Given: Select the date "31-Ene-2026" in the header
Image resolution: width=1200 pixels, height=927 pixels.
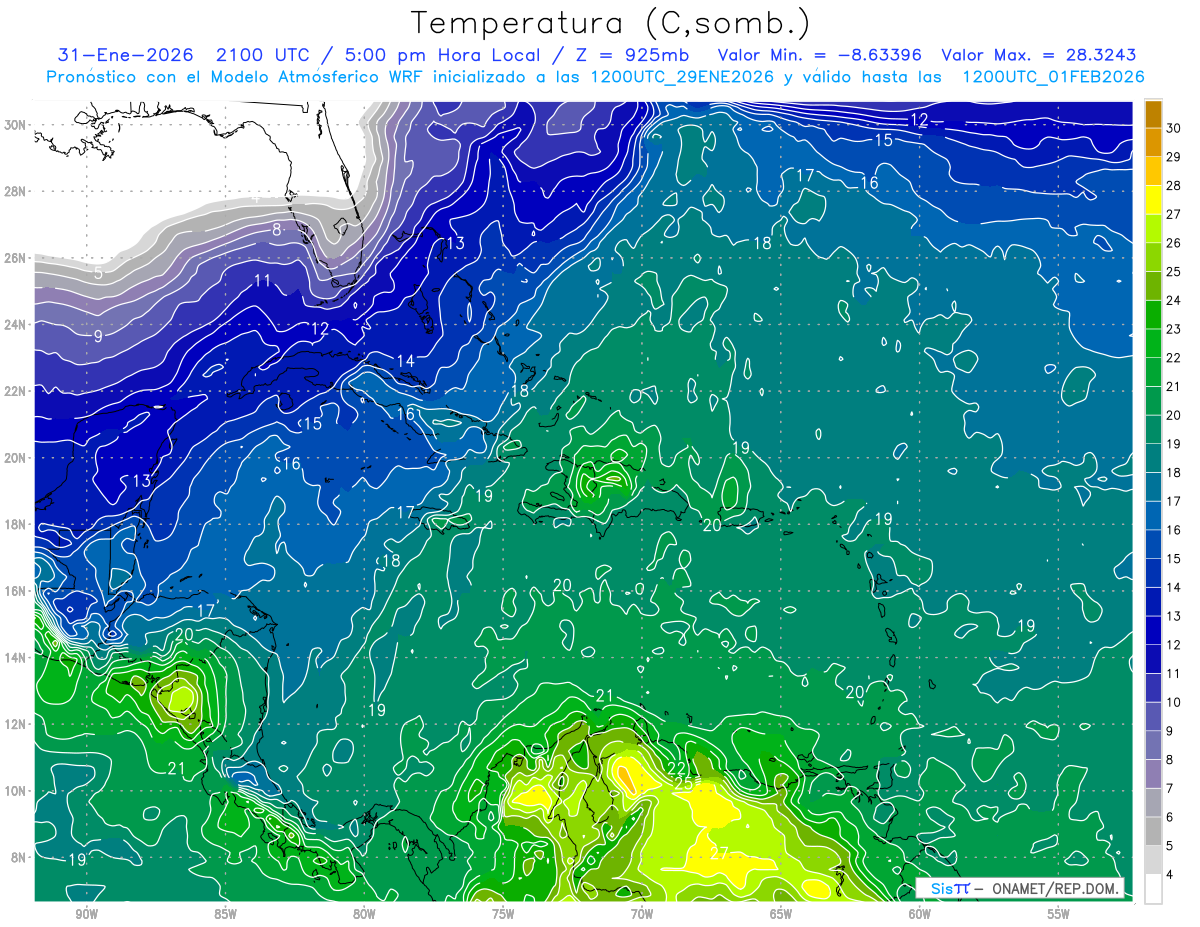Looking at the screenshot, I should tap(126, 56).
